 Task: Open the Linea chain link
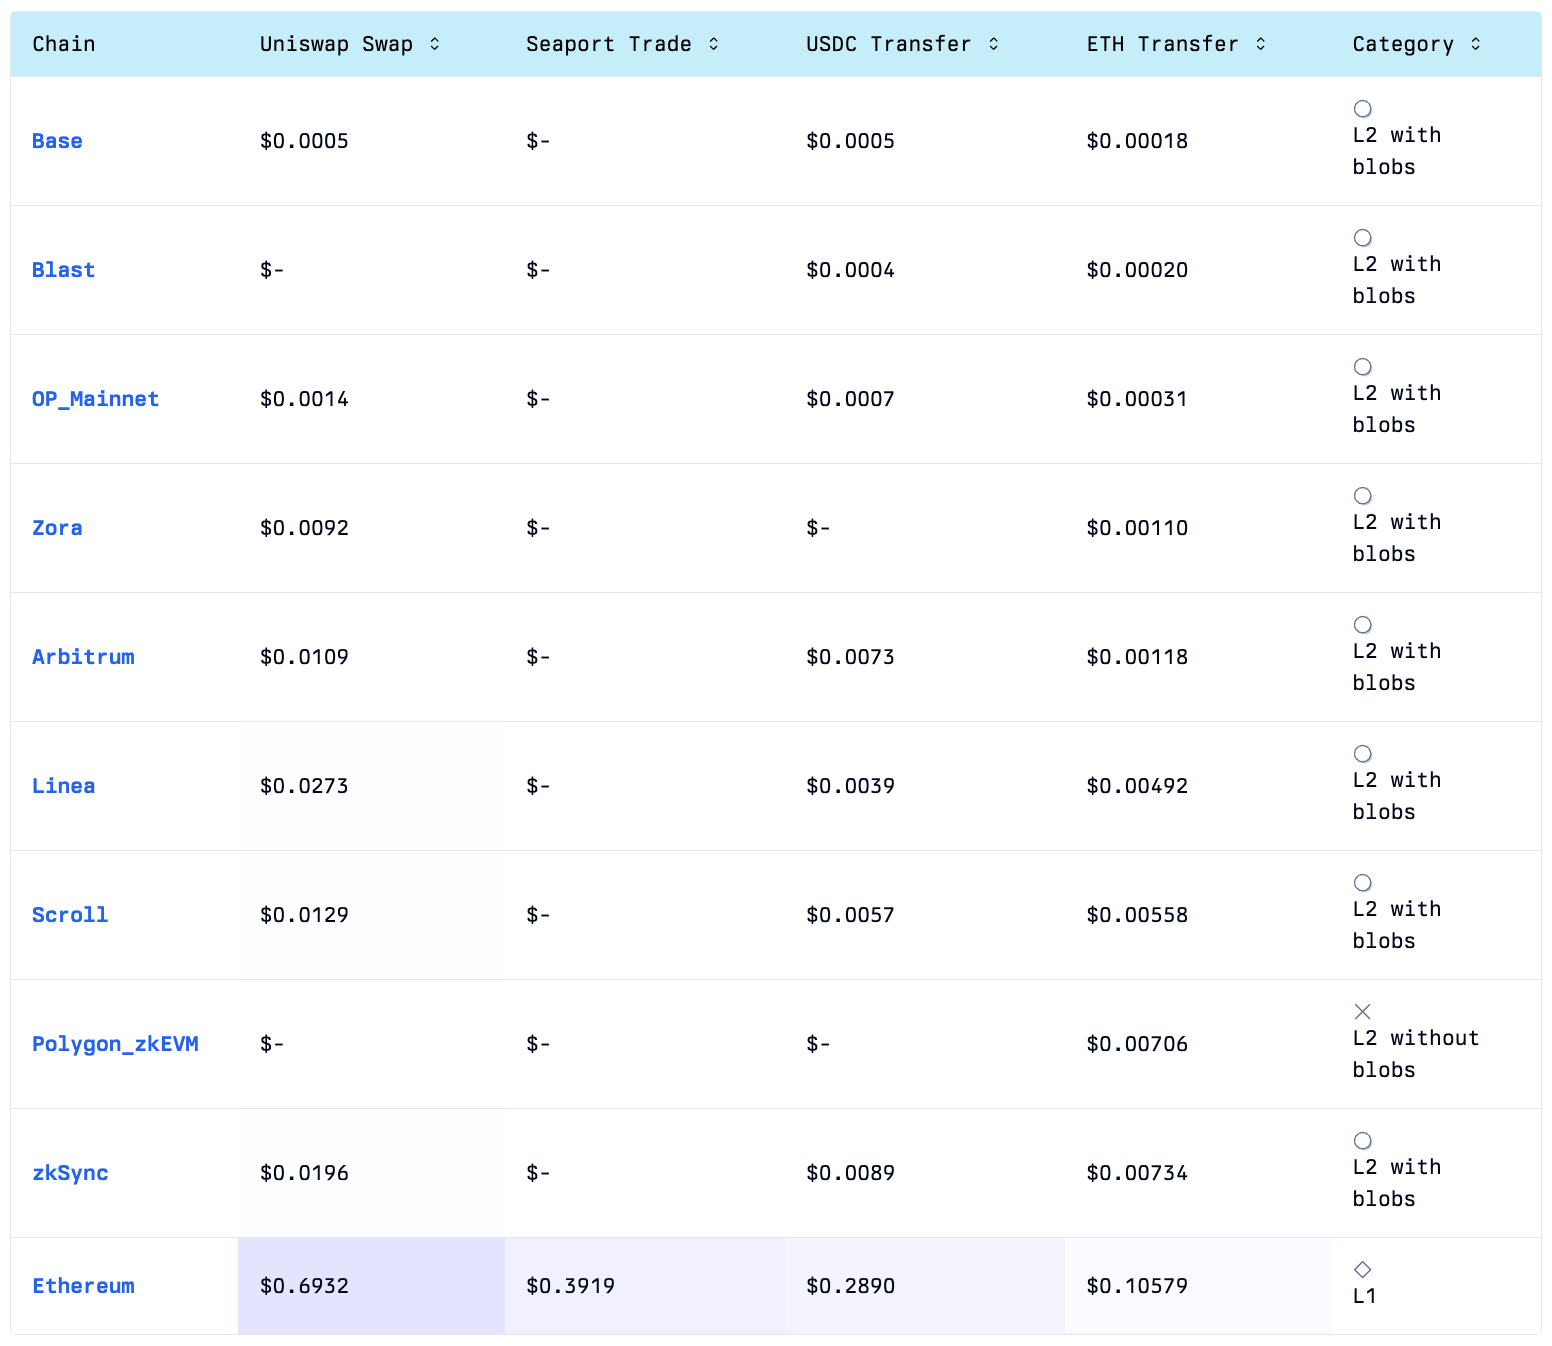coord(63,786)
